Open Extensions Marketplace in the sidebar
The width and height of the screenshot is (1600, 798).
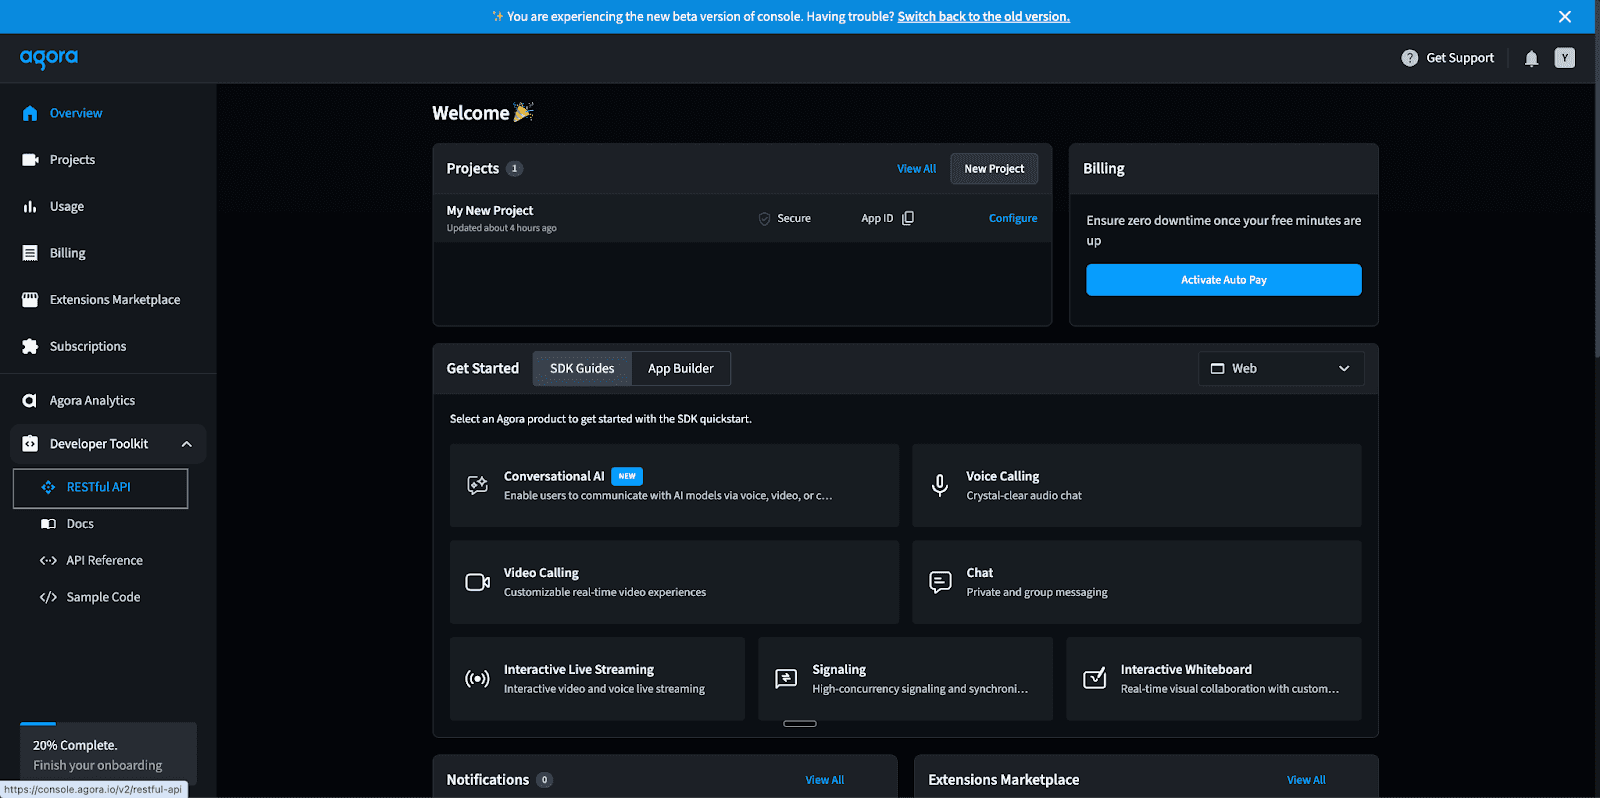(114, 300)
